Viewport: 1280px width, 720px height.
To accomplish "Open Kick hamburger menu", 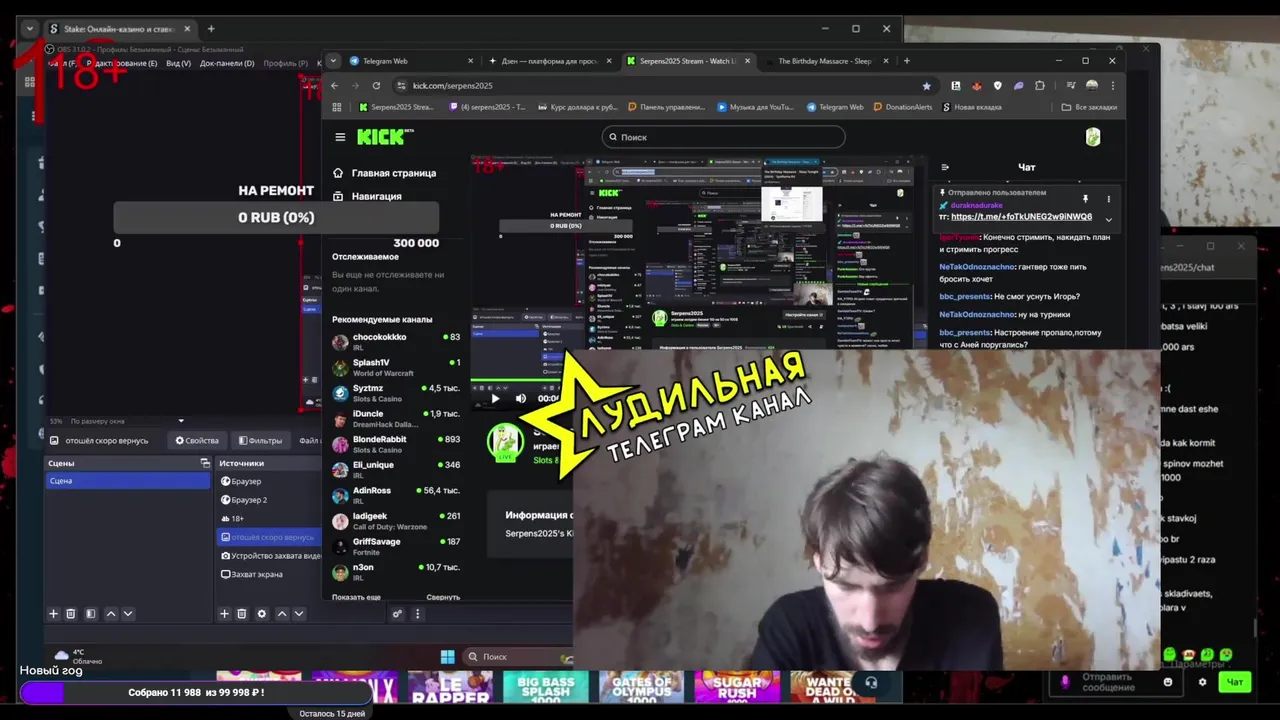I will [x=340, y=138].
